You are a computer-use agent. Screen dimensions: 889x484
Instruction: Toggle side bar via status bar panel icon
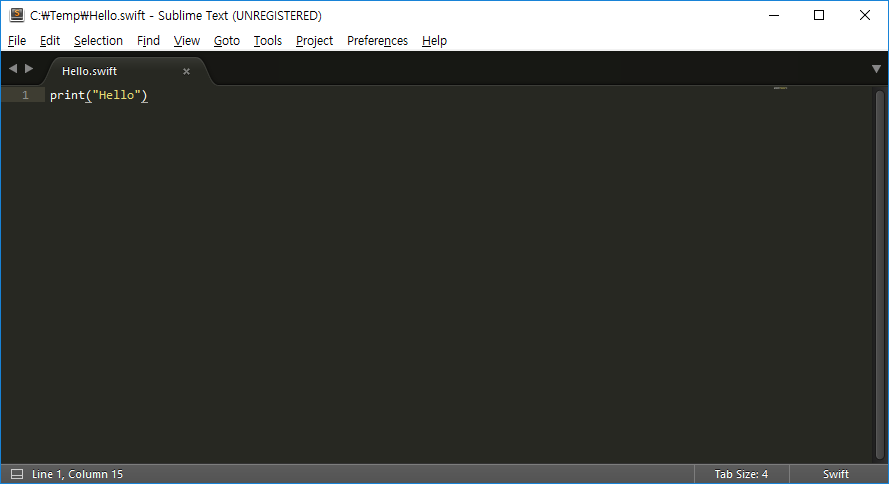(x=17, y=474)
